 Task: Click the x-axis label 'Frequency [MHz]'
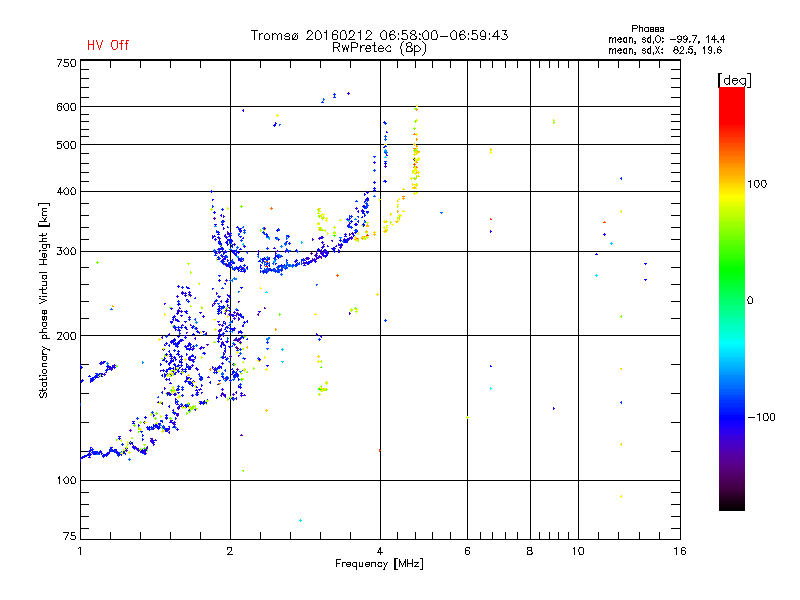(x=379, y=564)
